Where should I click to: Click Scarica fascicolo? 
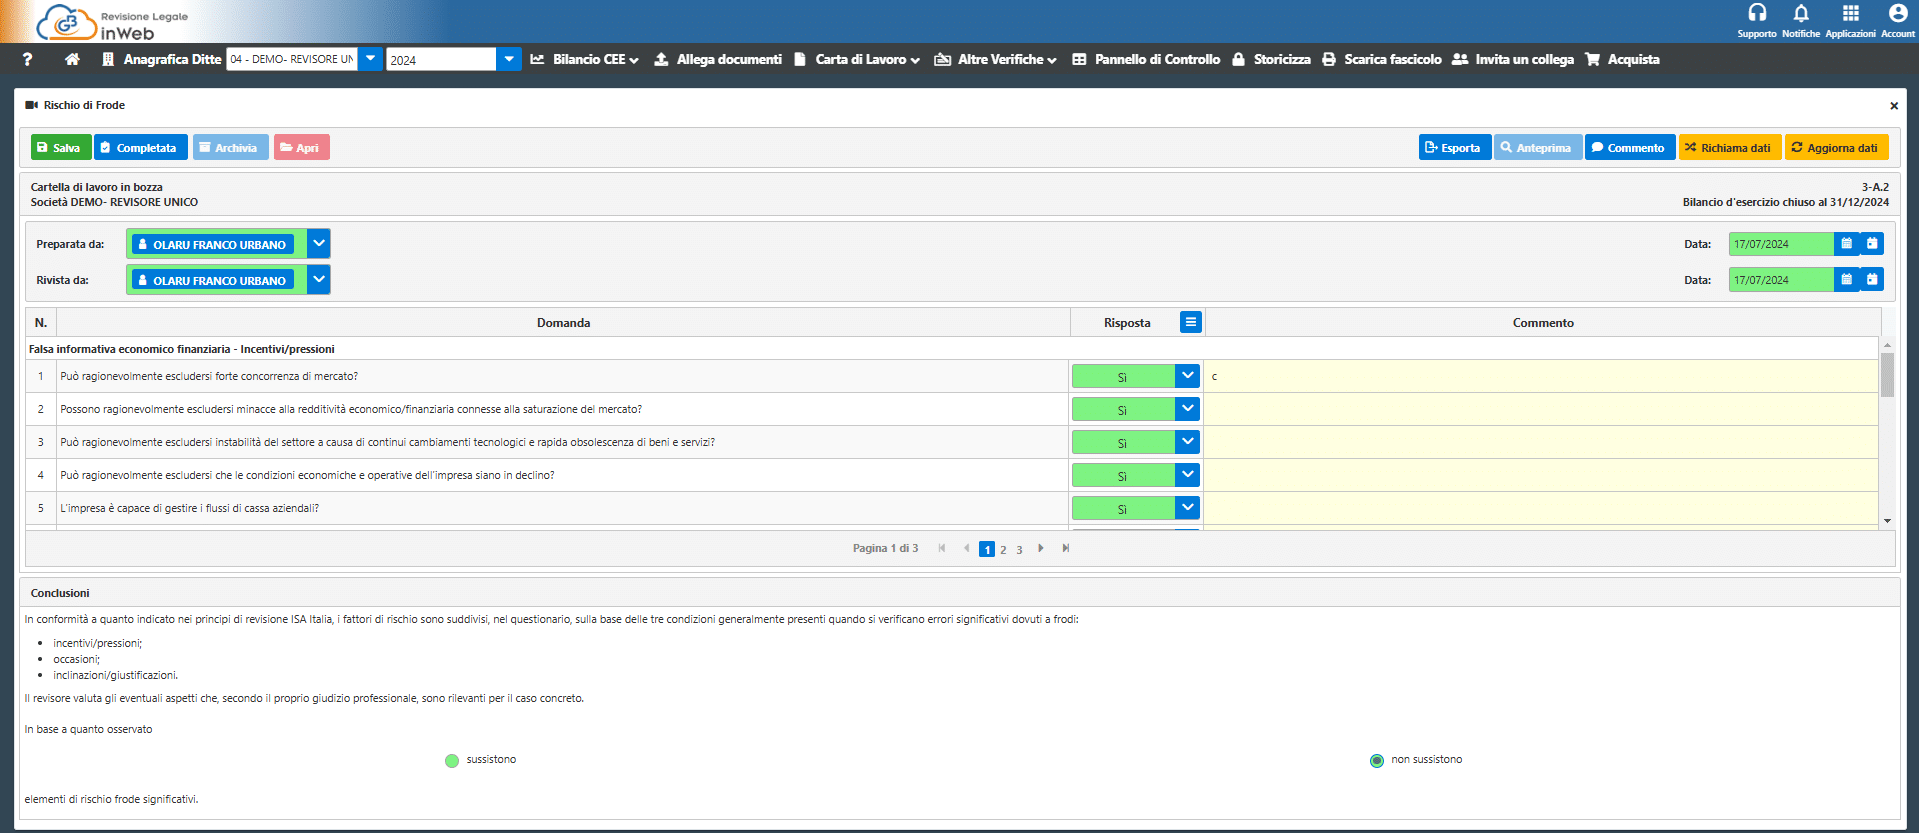click(1381, 60)
